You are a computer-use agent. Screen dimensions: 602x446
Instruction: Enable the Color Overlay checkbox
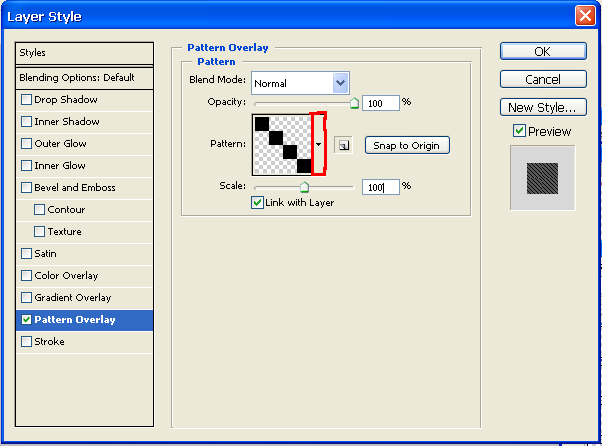click(26, 276)
